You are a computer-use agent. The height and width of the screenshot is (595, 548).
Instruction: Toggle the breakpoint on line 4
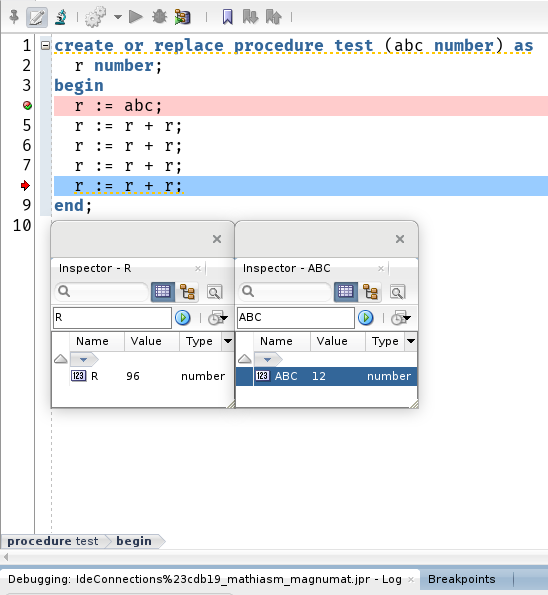pyautogui.click(x=27, y=105)
